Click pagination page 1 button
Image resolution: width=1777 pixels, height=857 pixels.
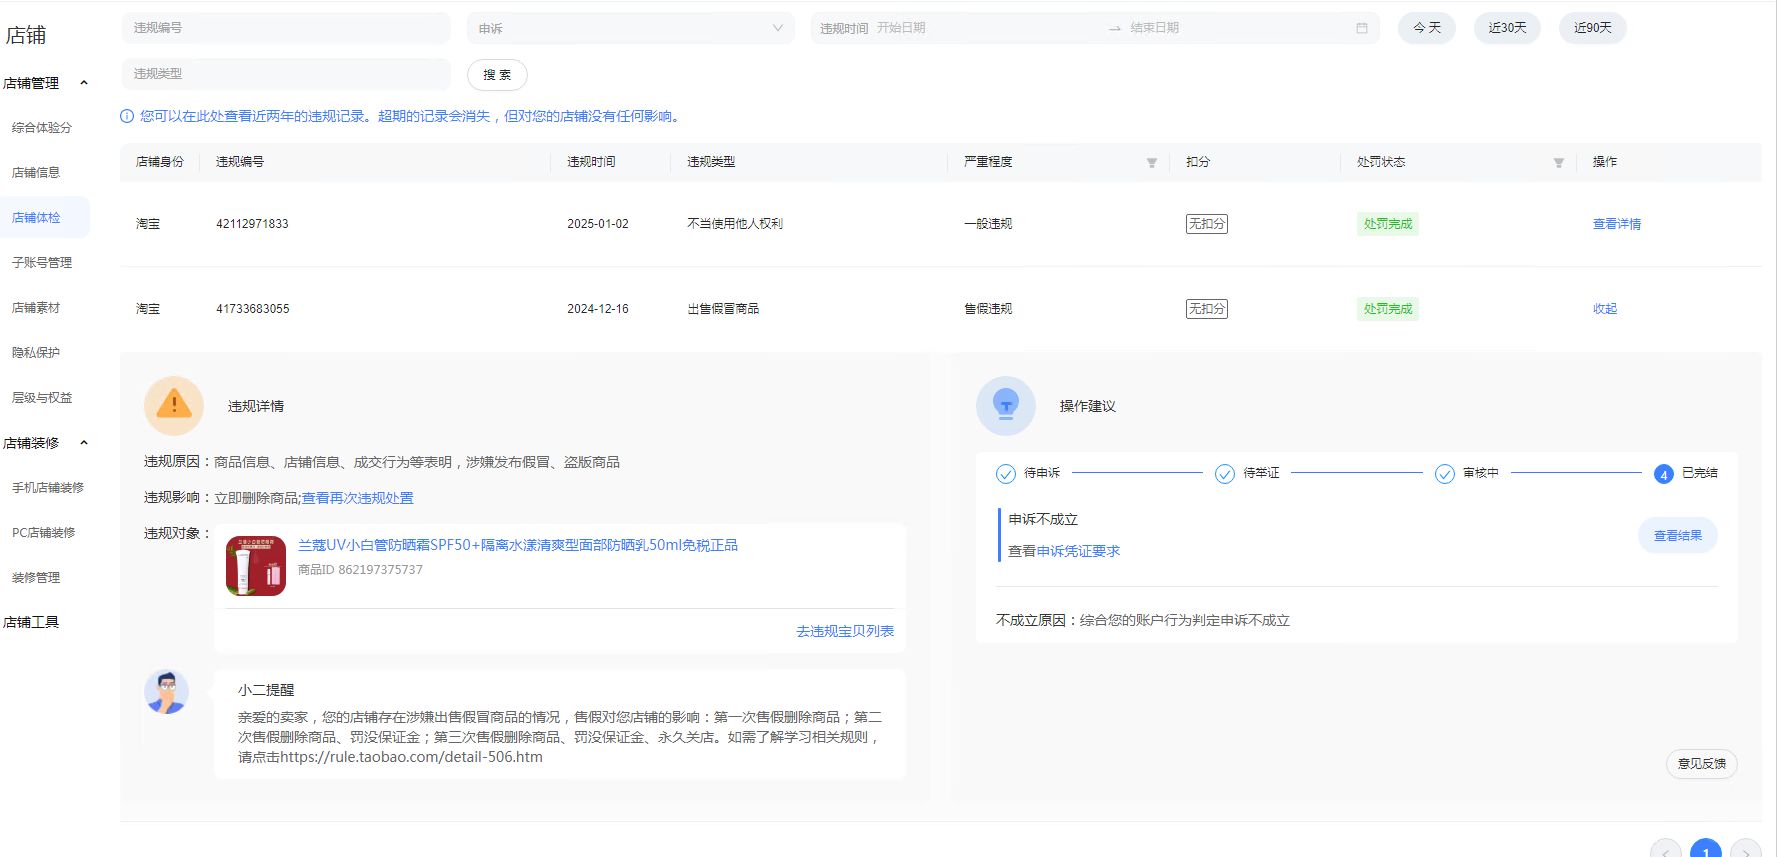[x=1706, y=849]
